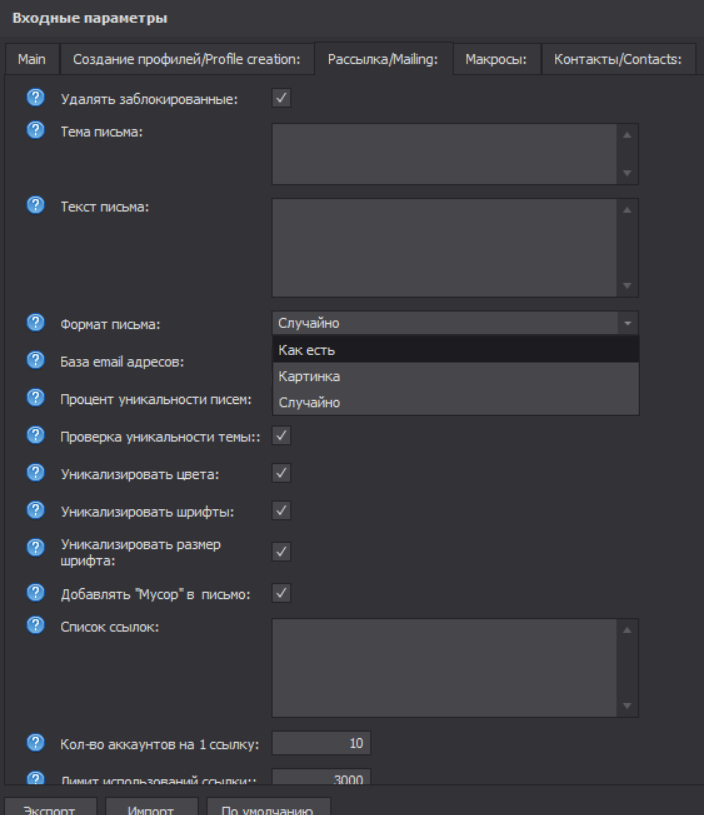Click Кол-во аккаунтов на 1 ссылку field

321,743
